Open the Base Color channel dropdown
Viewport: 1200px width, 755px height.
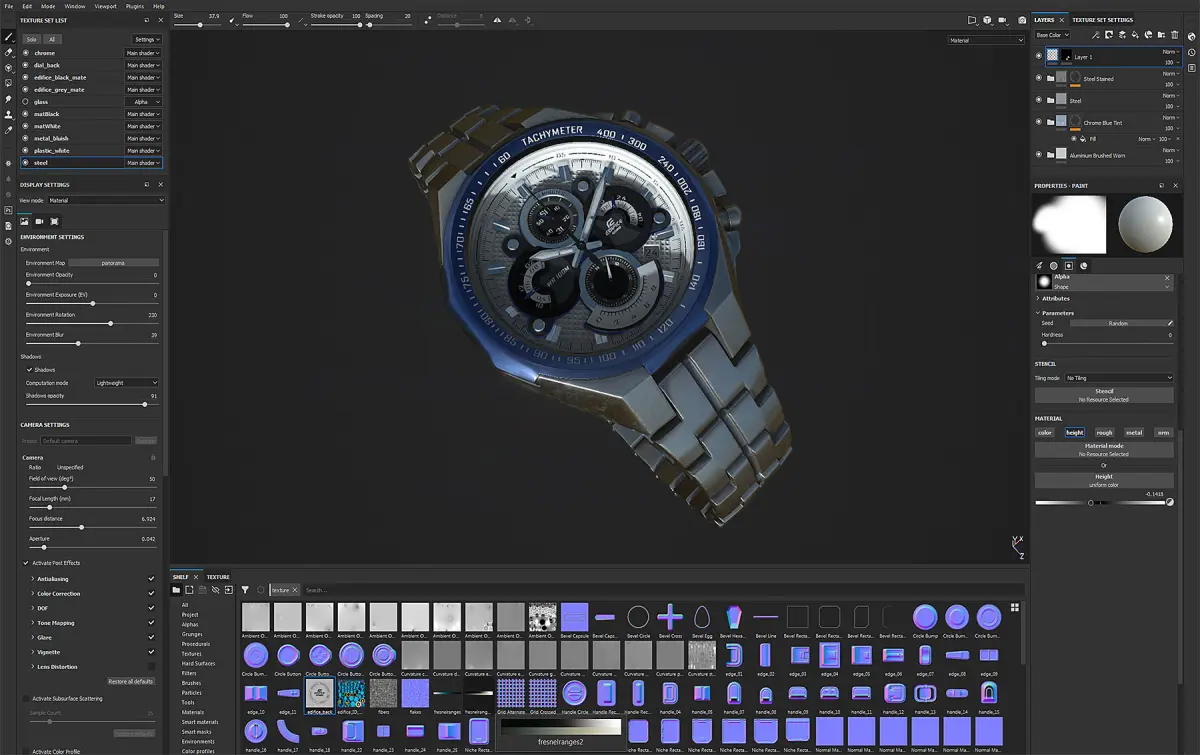pyautogui.click(x=1052, y=35)
